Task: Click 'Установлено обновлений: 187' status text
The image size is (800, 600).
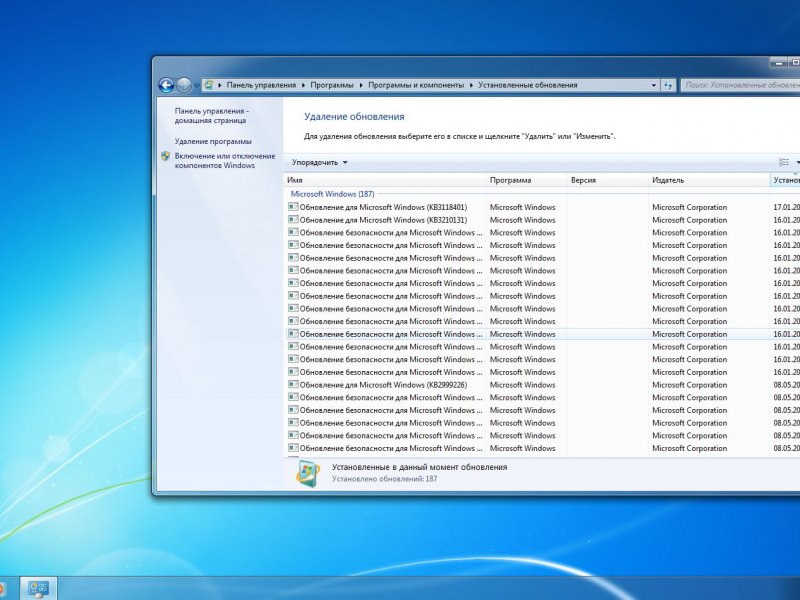Action: pyautogui.click(x=384, y=479)
